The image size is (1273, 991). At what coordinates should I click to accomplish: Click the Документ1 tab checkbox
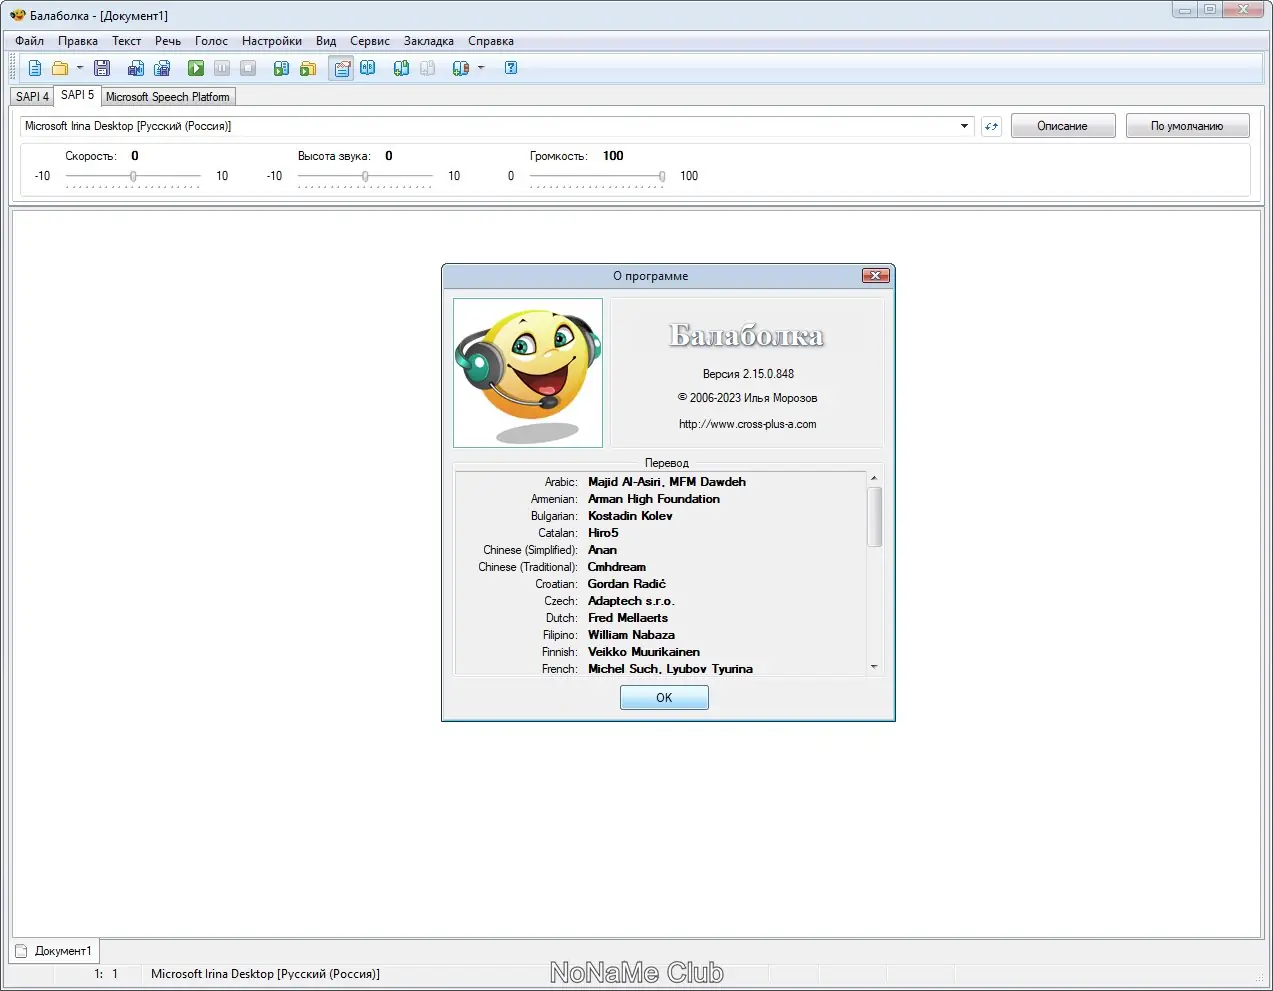[21, 951]
